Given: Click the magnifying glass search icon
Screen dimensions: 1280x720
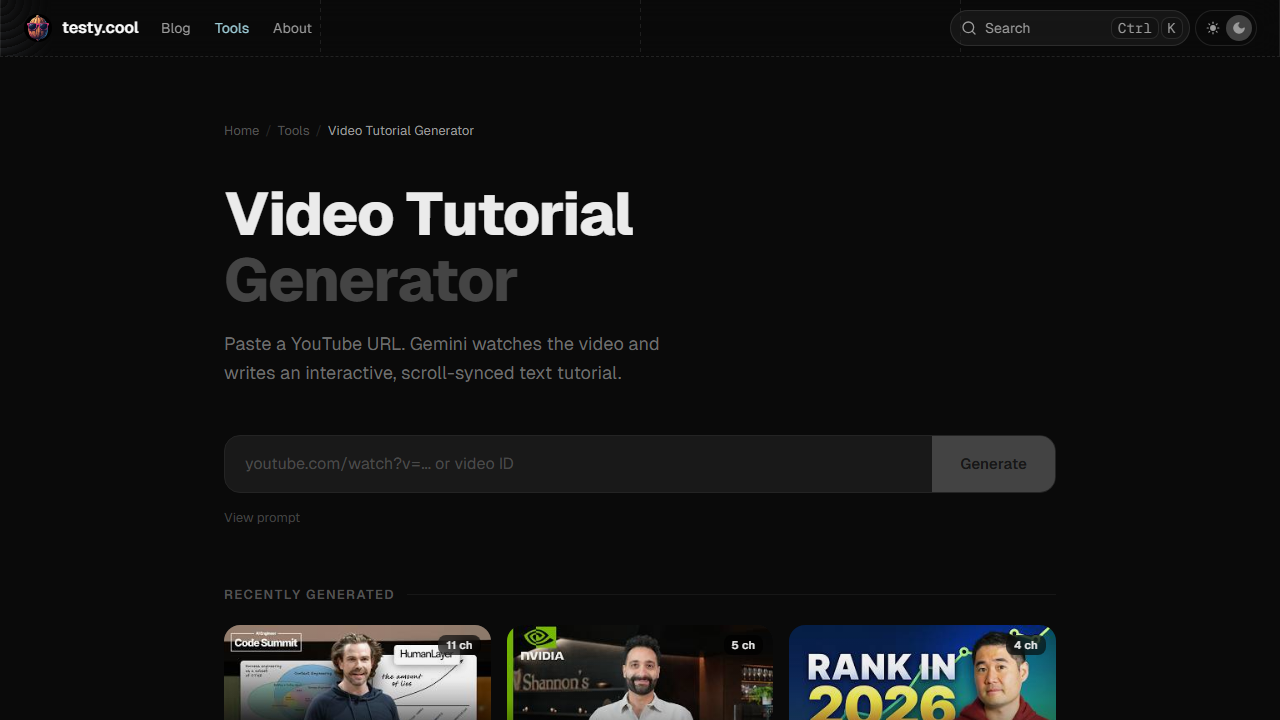Looking at the screenshot, I should point(969,28).
